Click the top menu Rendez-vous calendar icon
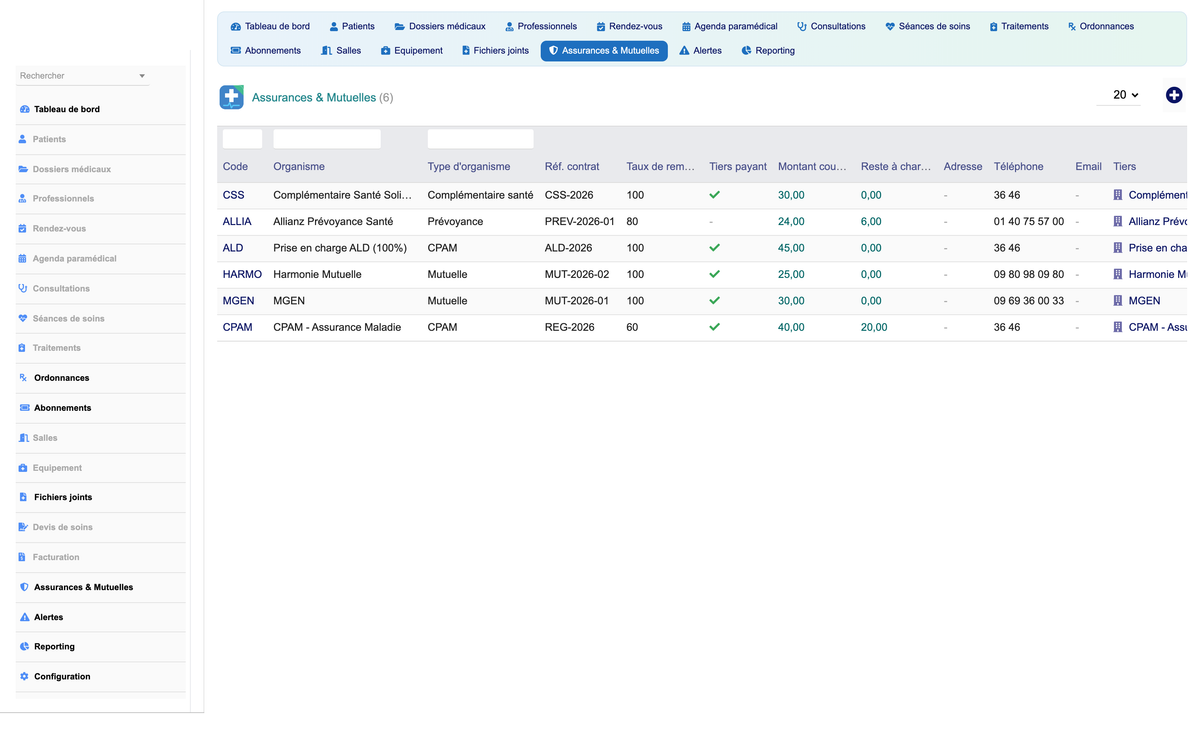Screen dimensions: 1200x743 coord(601,27)
